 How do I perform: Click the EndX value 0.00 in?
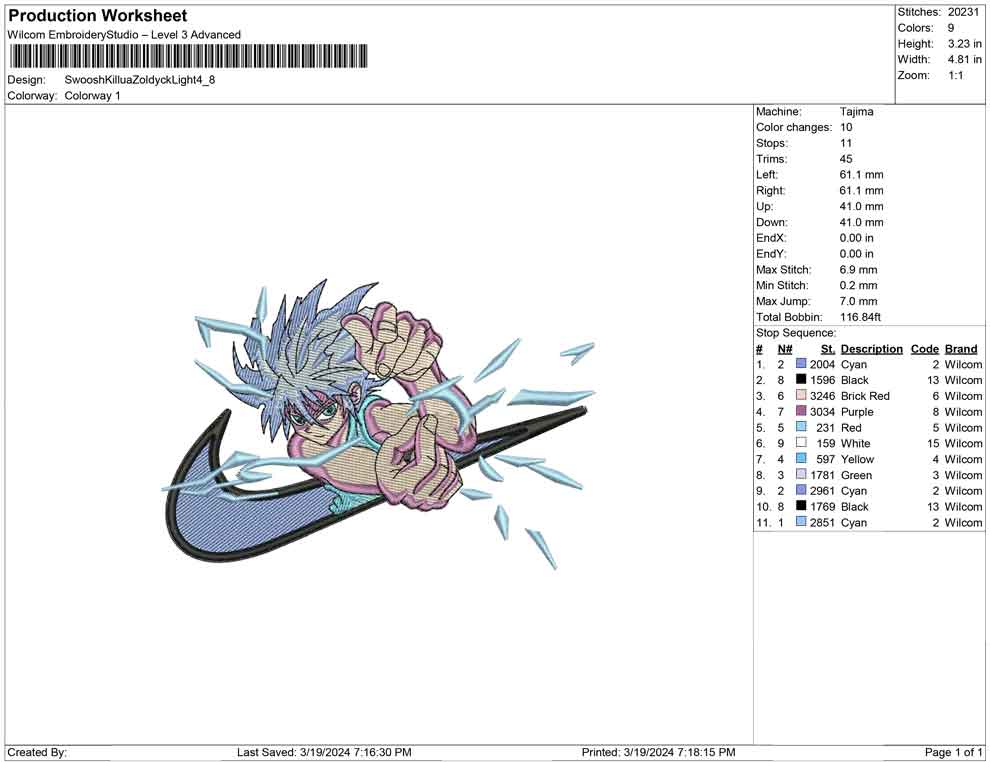pos(857,238)
